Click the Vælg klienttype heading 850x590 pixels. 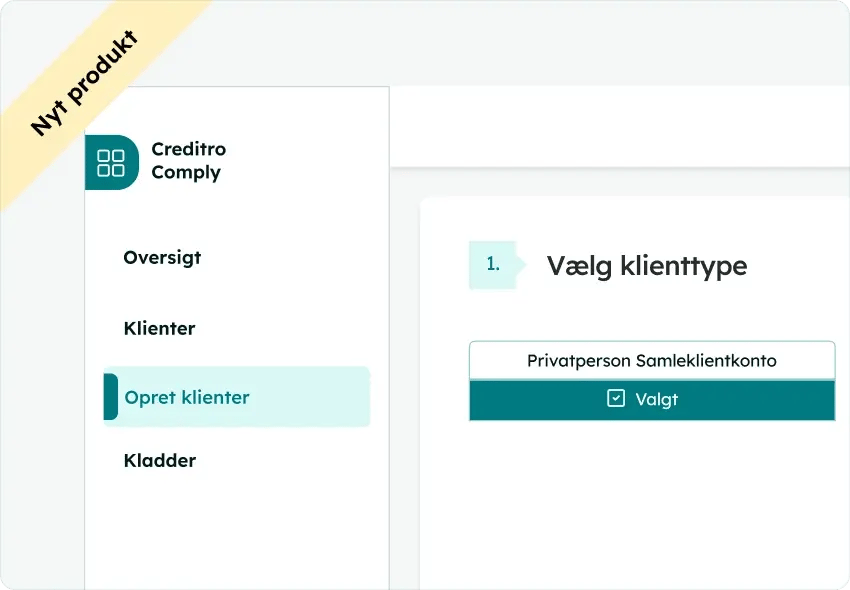click(646, 266)
